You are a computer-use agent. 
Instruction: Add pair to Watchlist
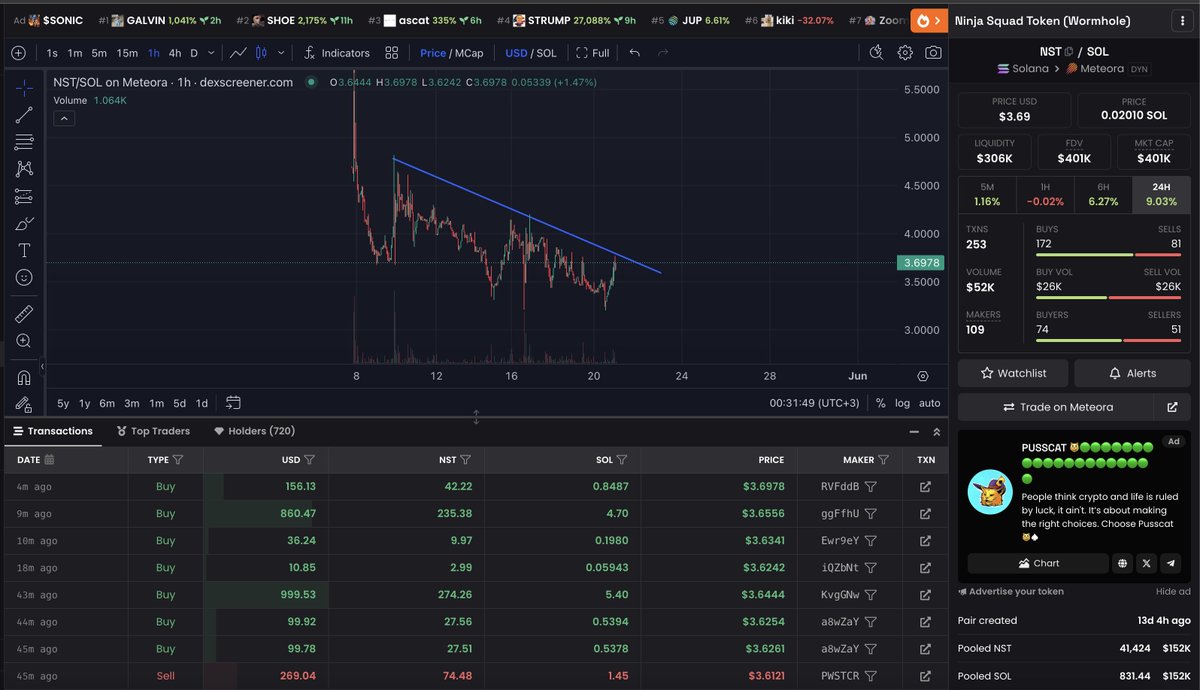tap(1013, 373)
